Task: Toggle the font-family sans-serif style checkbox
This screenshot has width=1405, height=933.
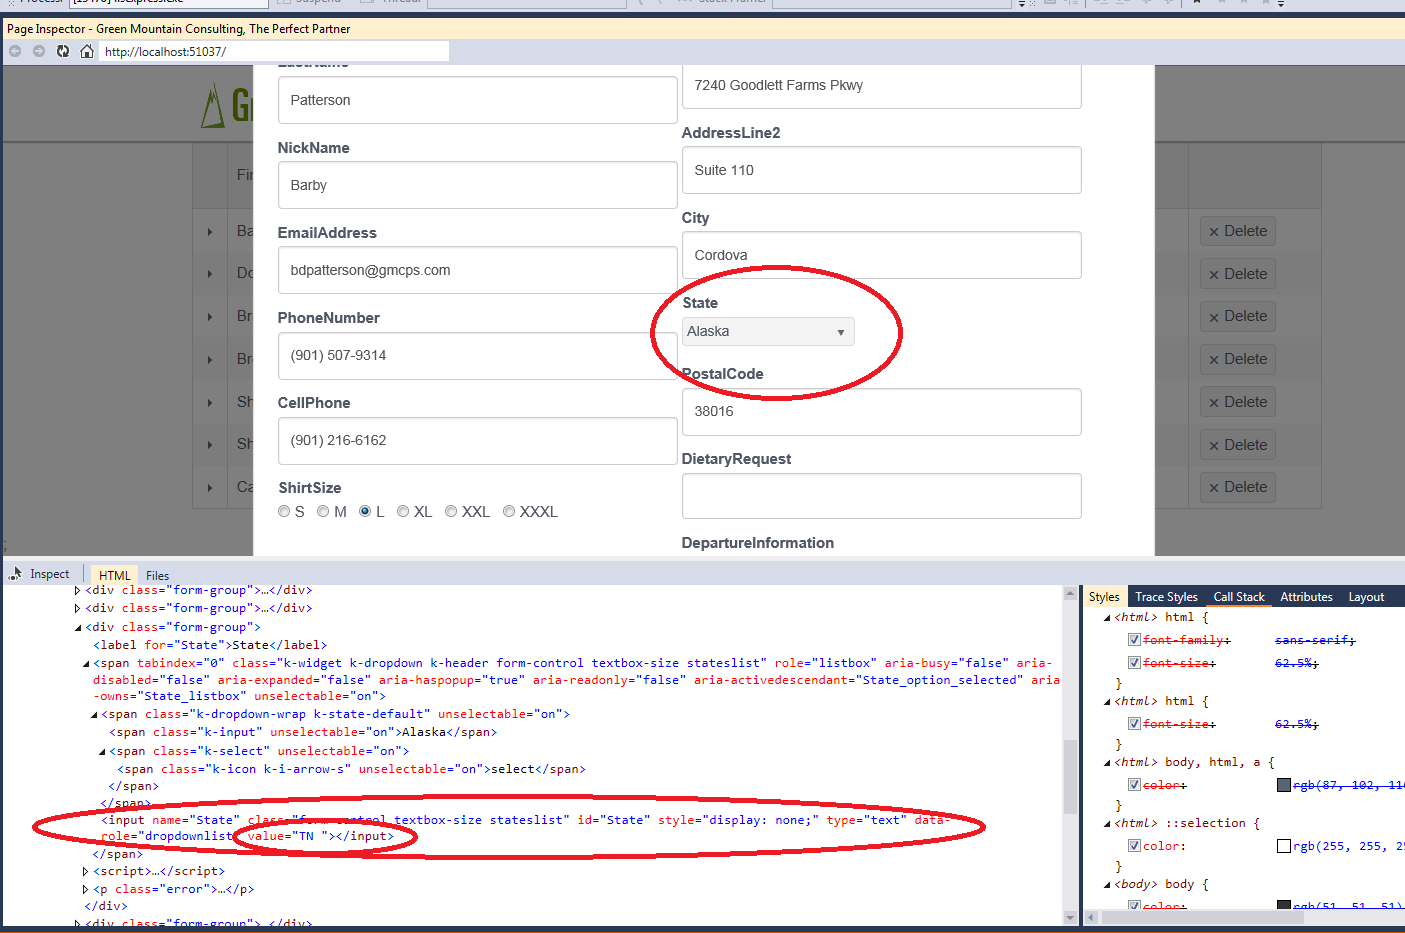Action: (x=1134, y=639)
